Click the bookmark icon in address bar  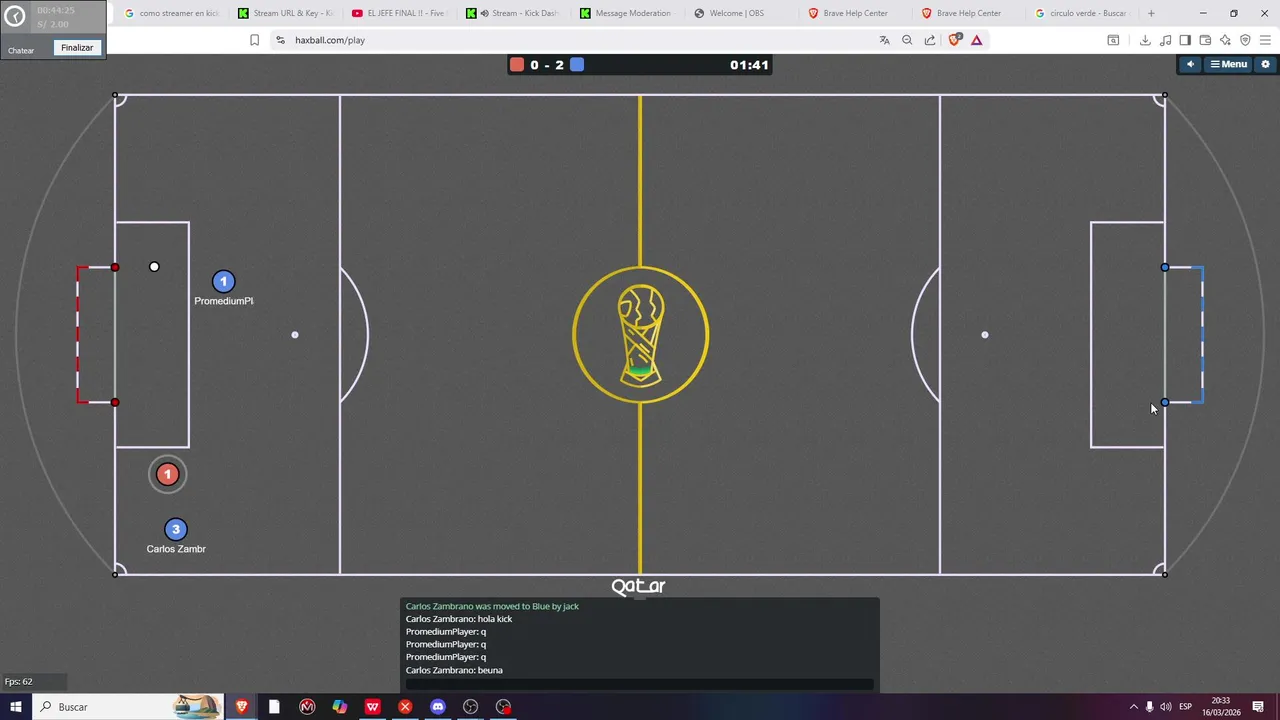point(254,40)
